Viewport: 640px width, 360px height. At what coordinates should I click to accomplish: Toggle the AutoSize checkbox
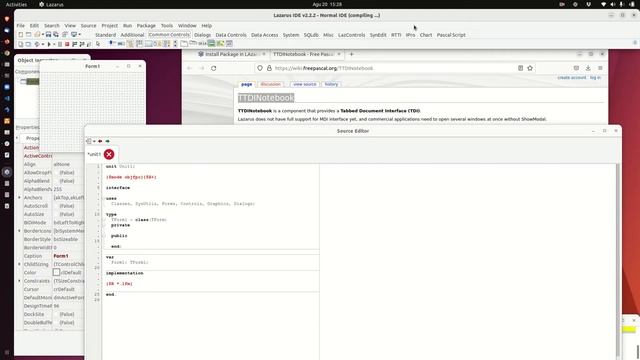pos(56,214)
